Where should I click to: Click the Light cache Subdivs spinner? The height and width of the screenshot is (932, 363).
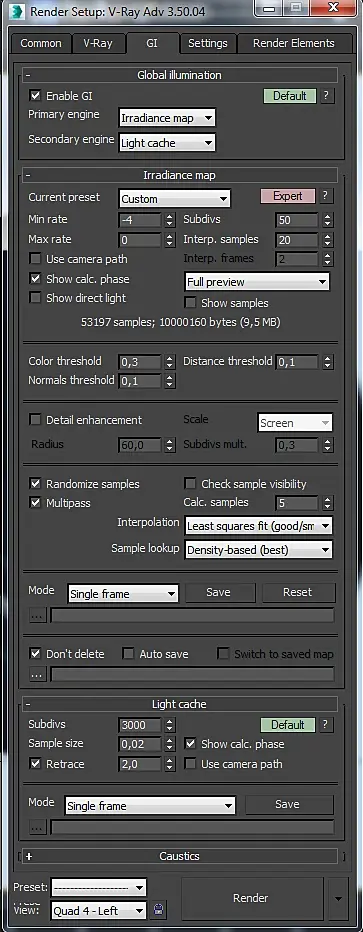[170, 725]
